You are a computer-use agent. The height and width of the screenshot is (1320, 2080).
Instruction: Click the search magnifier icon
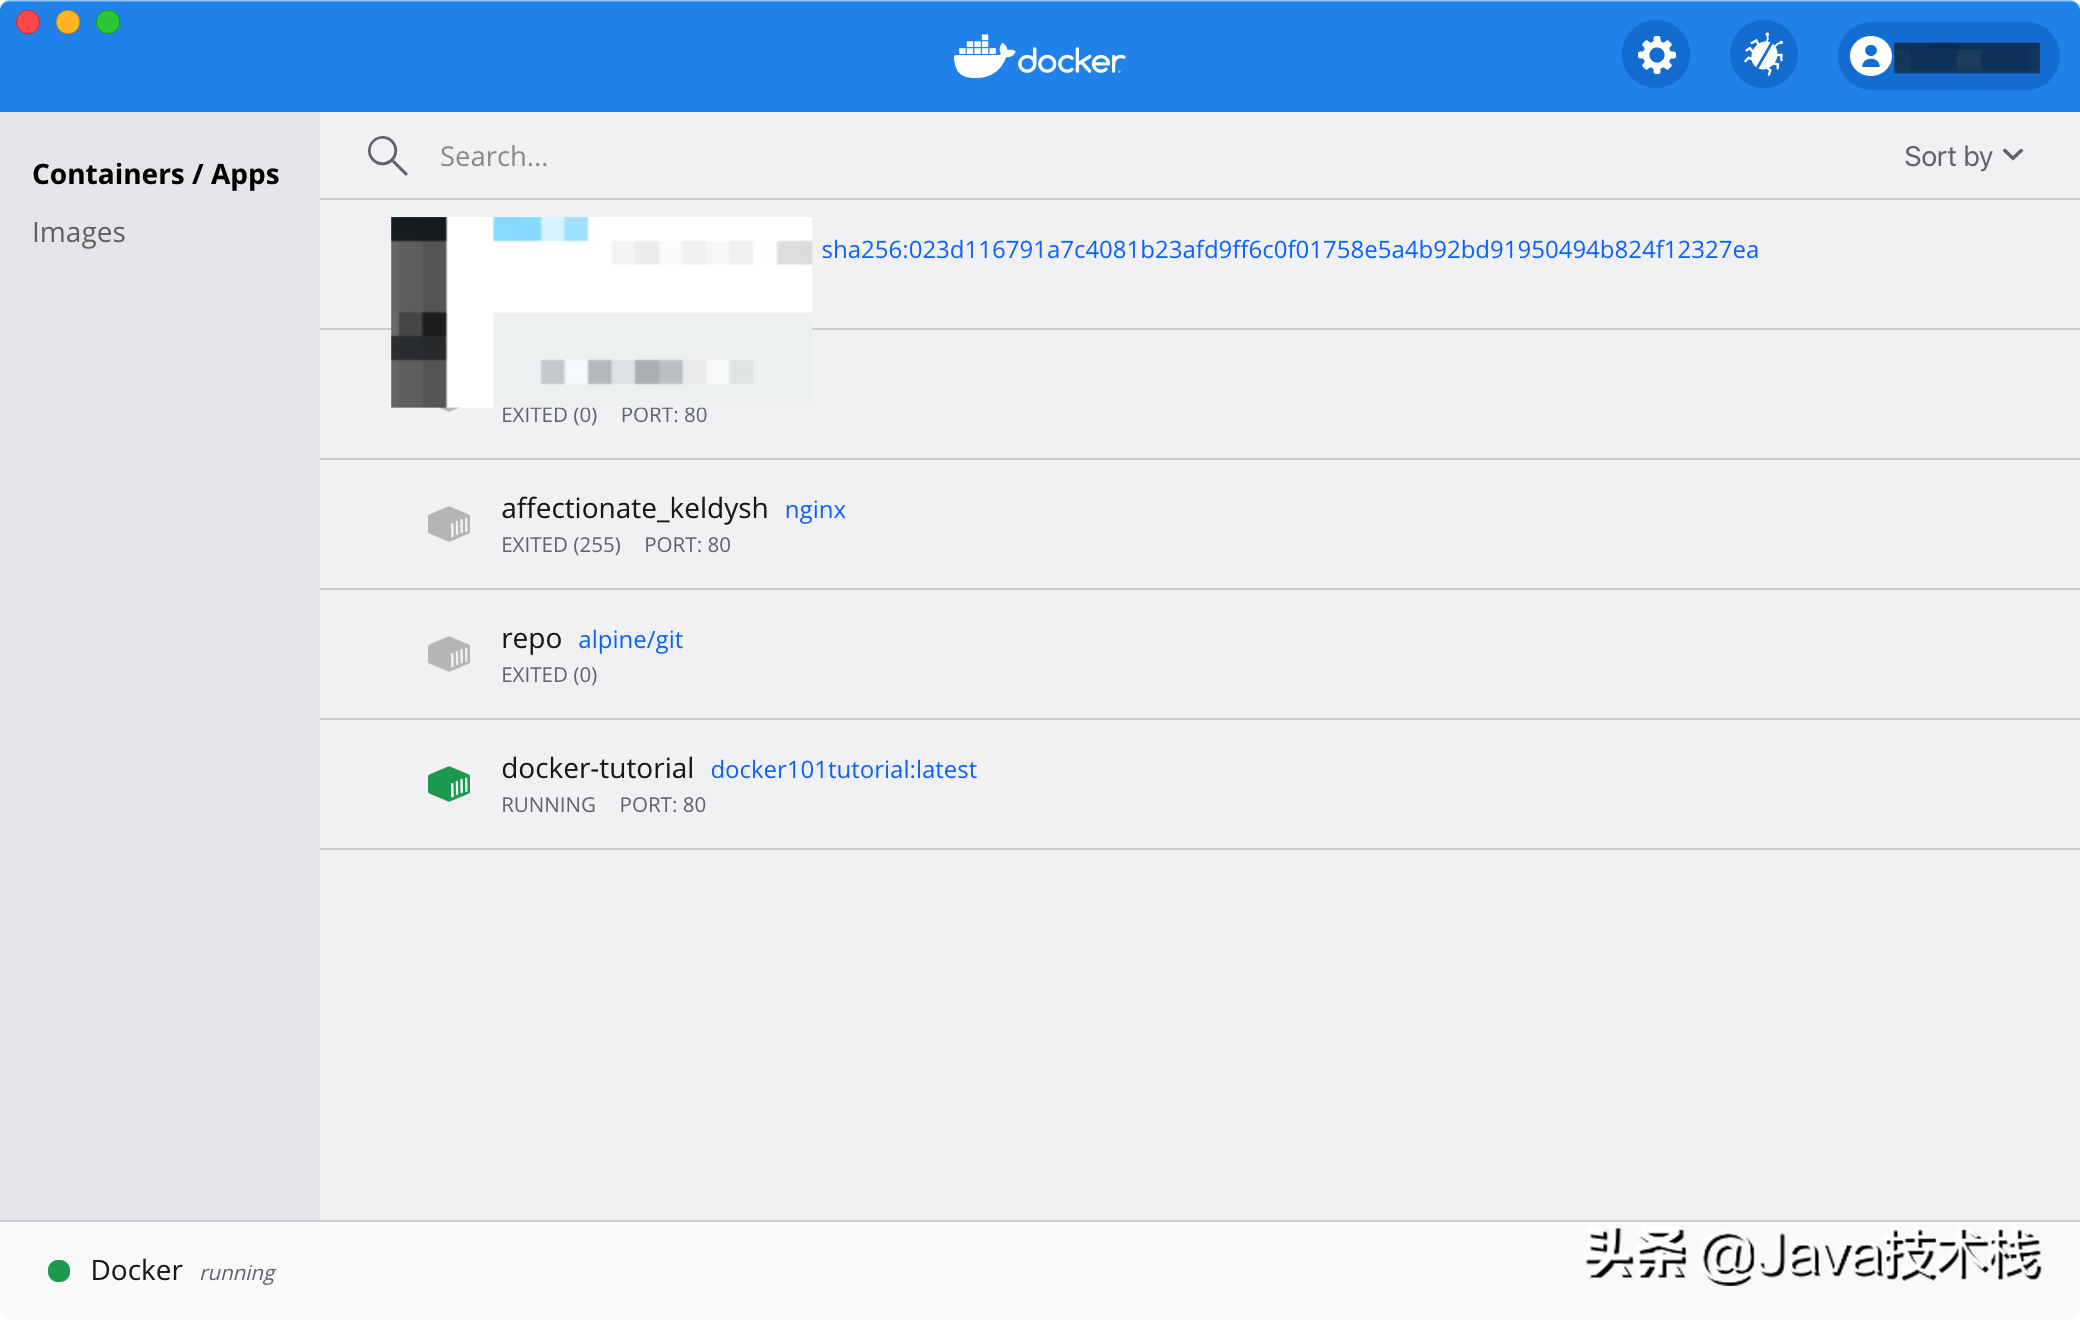pos(387,156)
